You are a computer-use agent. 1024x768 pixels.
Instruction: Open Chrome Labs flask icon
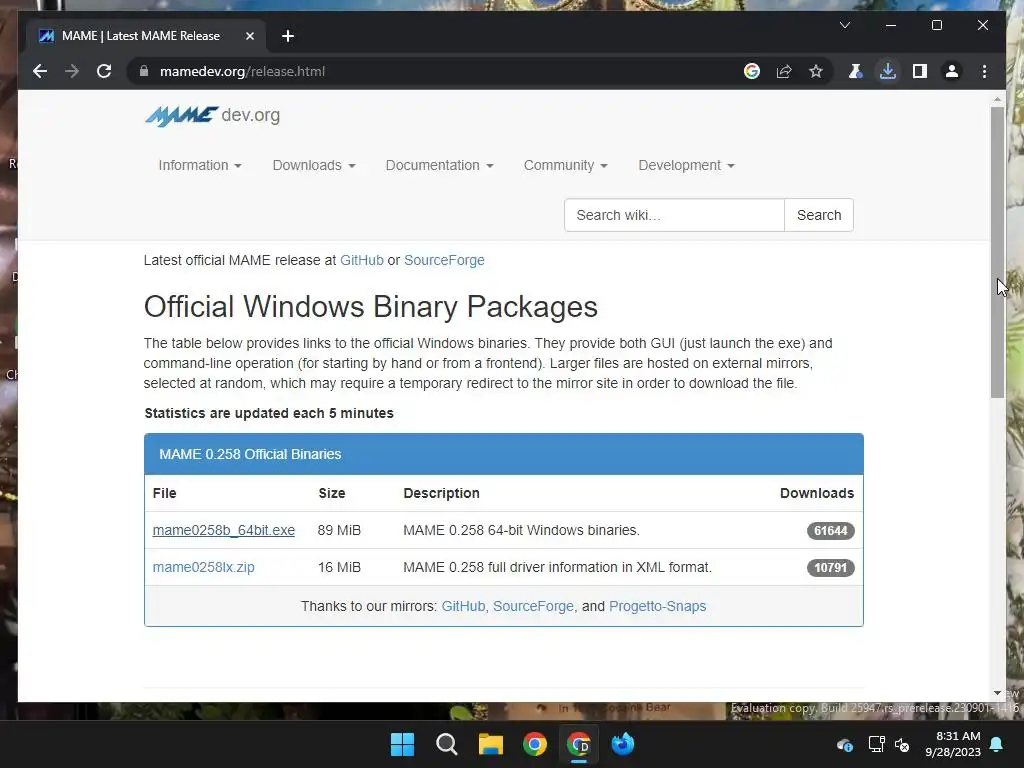(855, 71)
